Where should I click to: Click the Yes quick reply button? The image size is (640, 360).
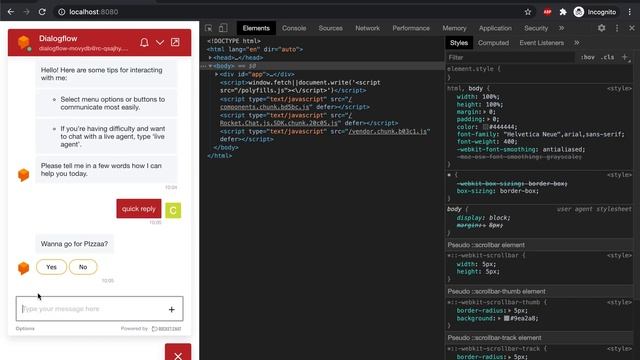(x=51, y=267)
